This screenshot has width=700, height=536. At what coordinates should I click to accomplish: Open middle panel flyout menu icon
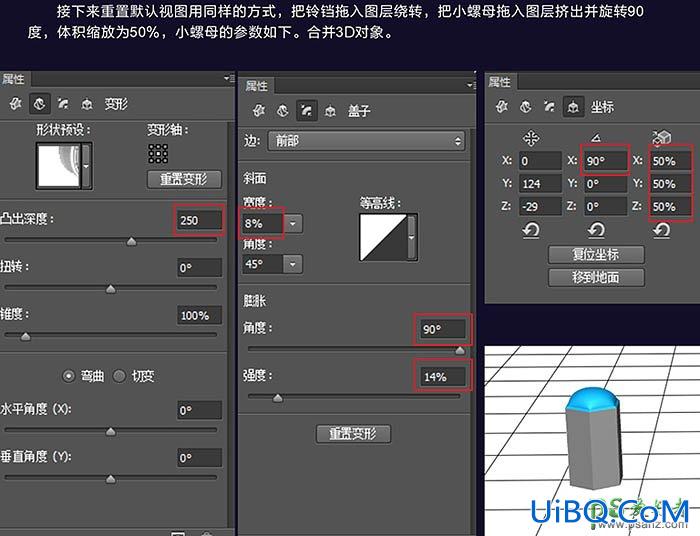pyautogui.click(x=471, y=85)
